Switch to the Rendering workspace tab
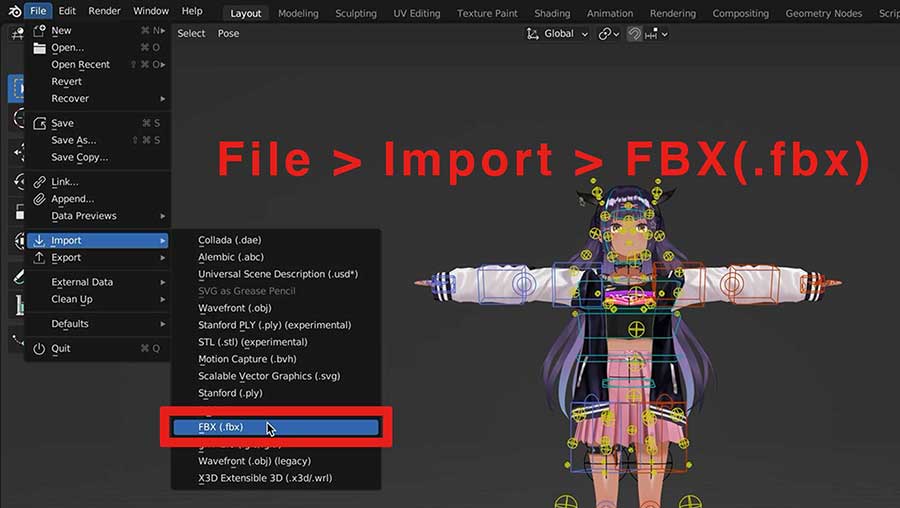The image size is (900, 508). [673, 13]
